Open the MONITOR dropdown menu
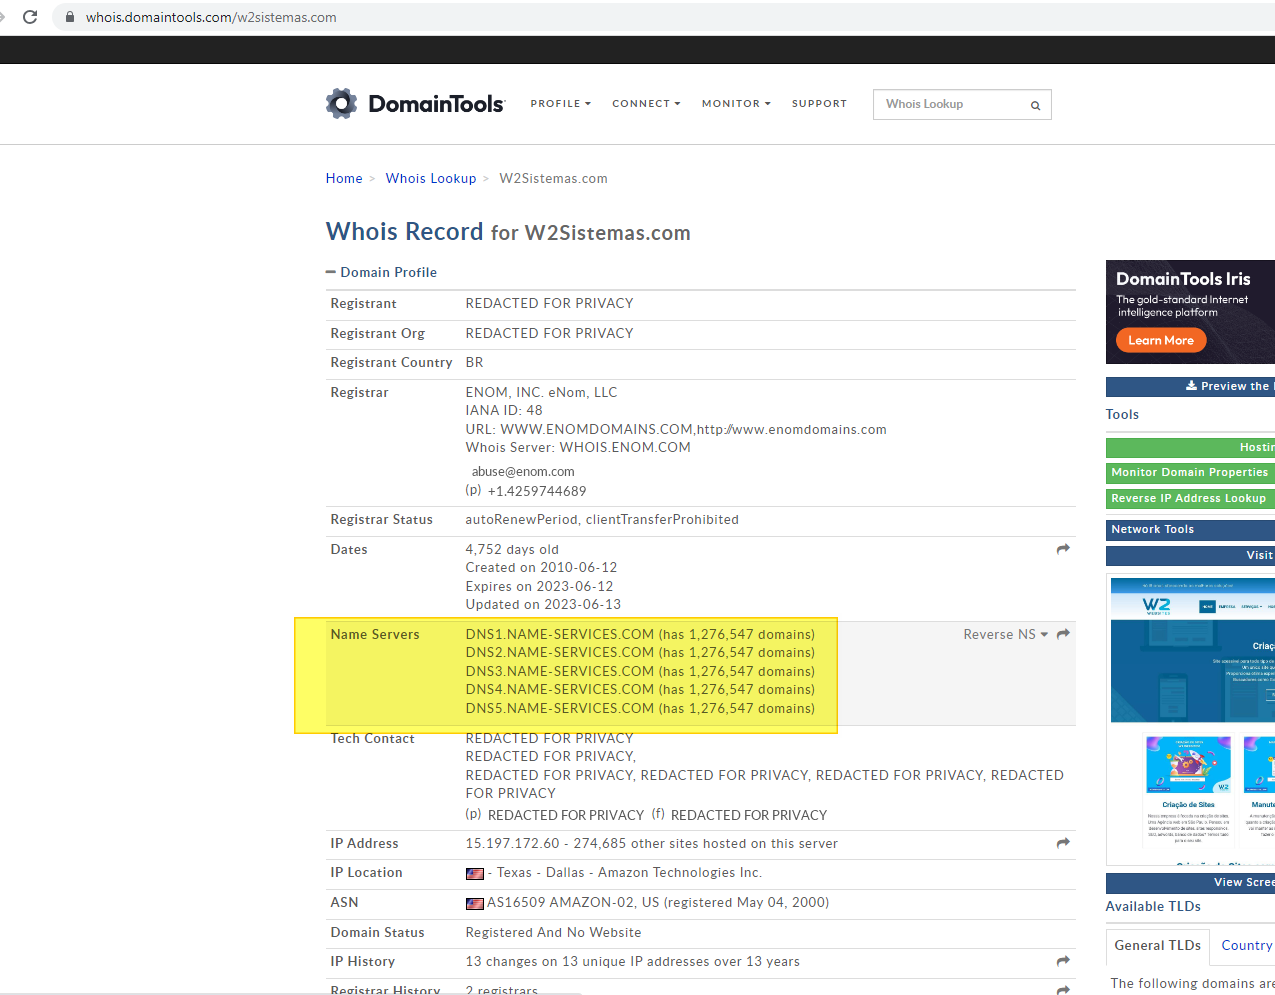The height and width of the screenshot is (995, 1275). [x=736, y=104]
